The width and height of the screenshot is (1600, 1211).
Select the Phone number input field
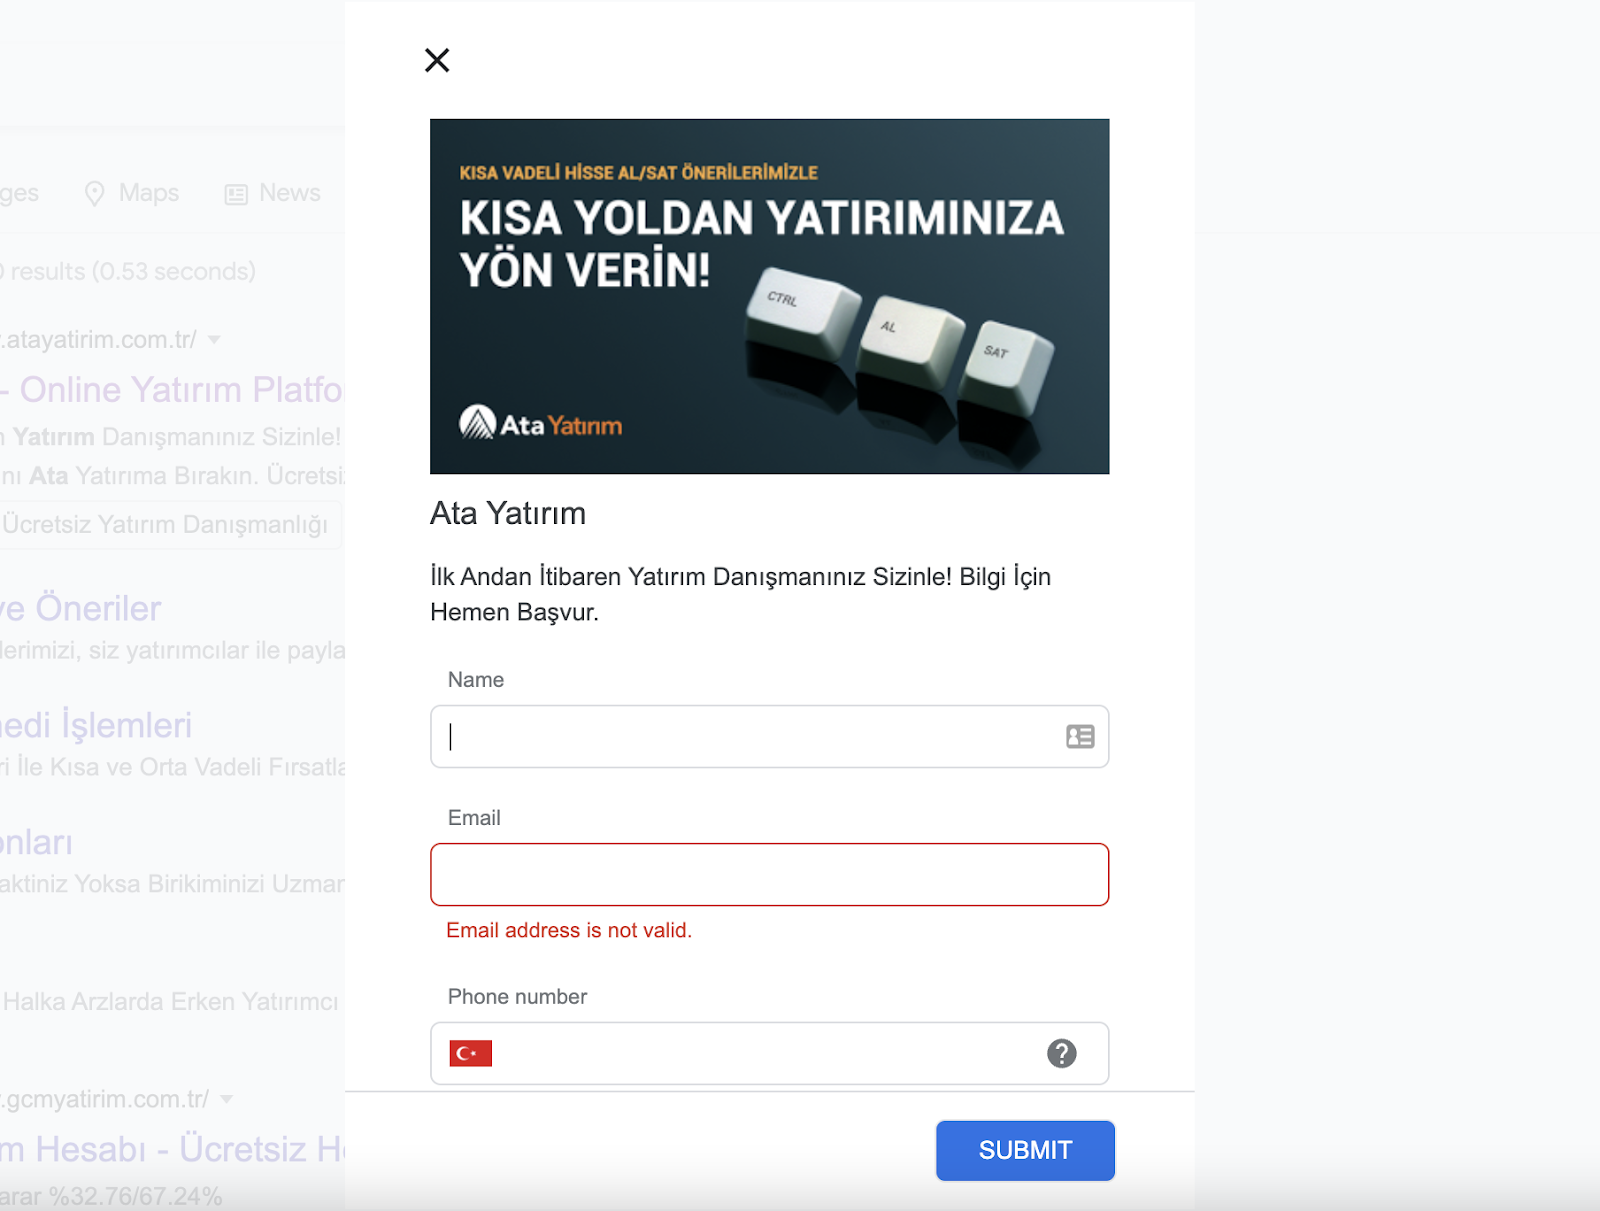click(769, 1053)
